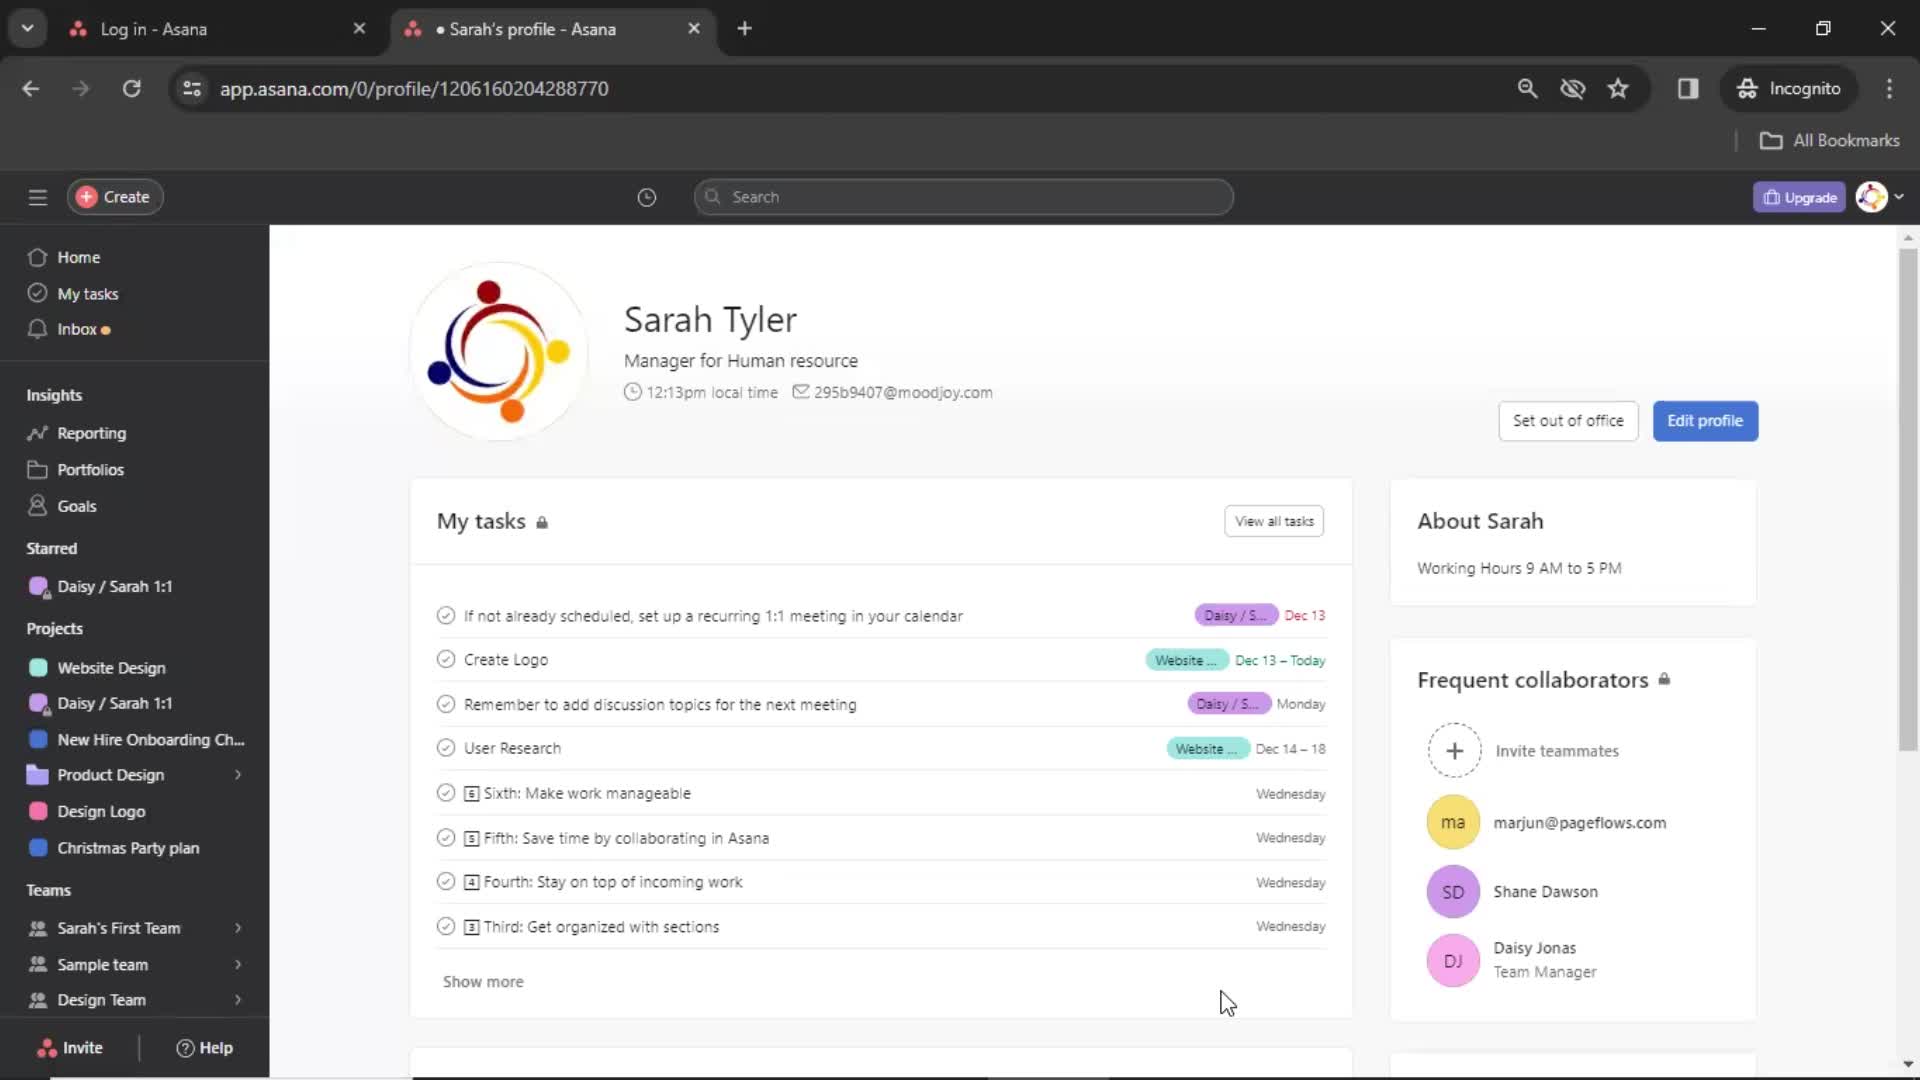1920x1080 pixels.
Task: Expand Sample team in sidebar
Action: pos(239,964)
